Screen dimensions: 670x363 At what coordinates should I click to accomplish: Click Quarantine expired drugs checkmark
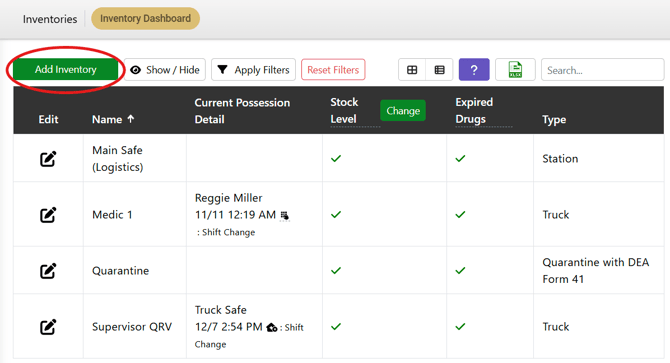pyautogui.click(x=460, y=270)
